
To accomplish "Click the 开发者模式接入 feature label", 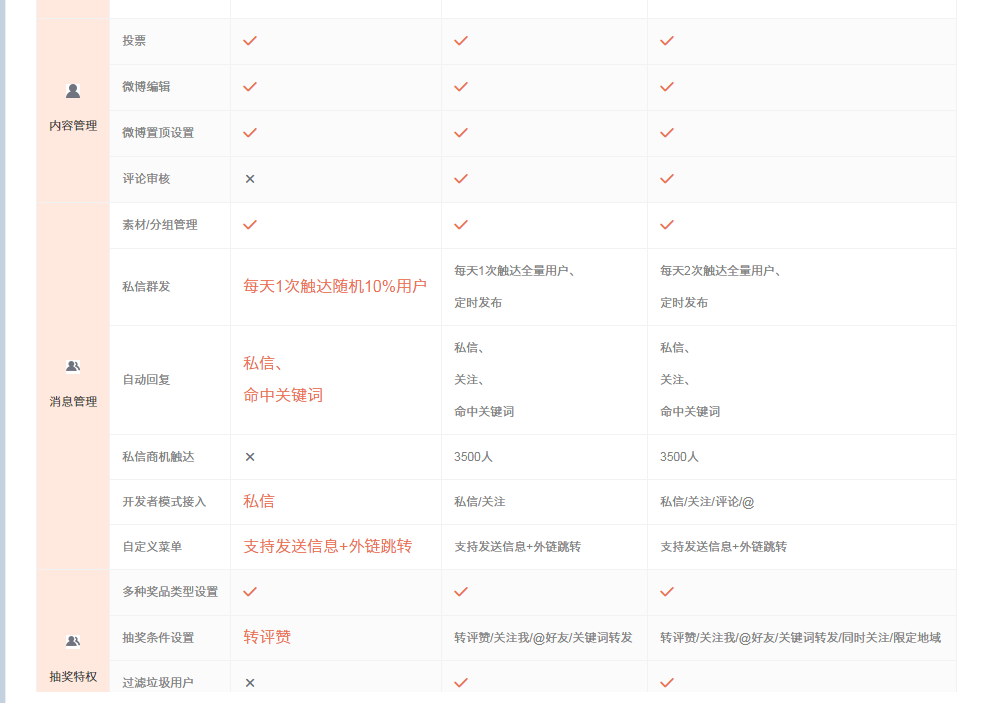I will coord(164,502).
